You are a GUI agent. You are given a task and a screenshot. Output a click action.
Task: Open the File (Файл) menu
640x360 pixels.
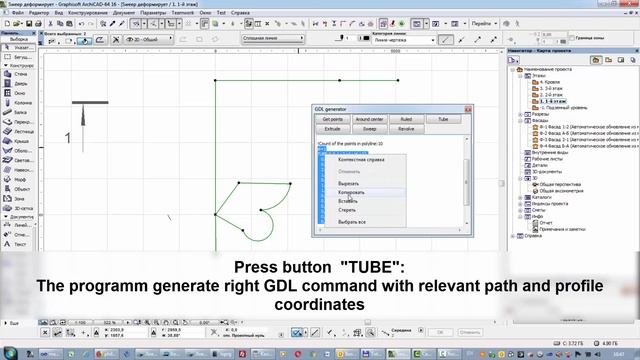[18, 13]
